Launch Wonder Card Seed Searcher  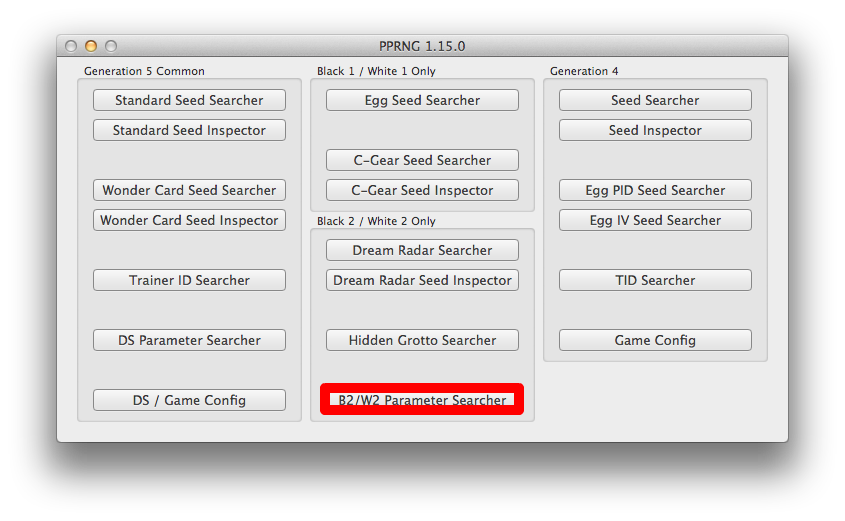coord(189,190)
